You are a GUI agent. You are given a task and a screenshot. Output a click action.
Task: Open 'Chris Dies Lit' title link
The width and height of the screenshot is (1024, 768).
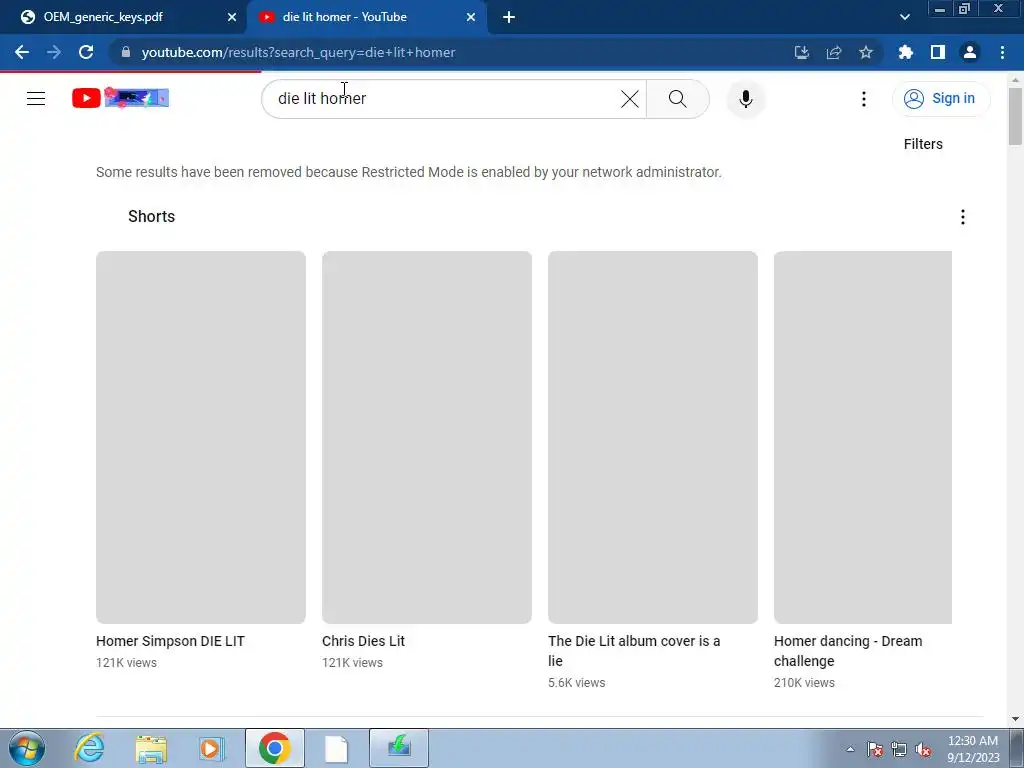click(363, 641)
